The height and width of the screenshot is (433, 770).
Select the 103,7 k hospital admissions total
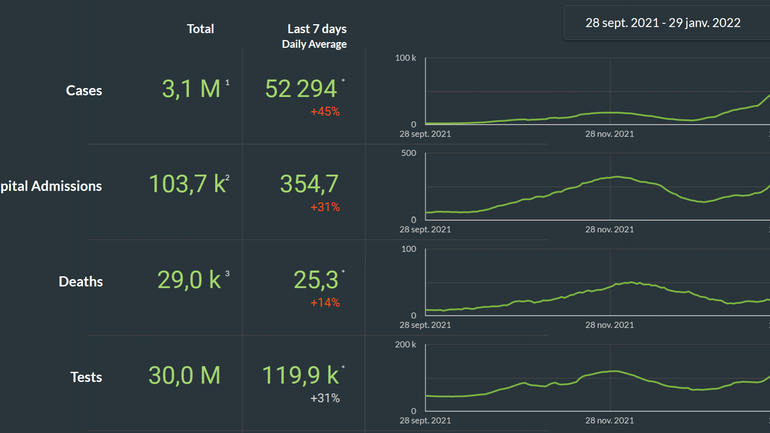(185, 184)
